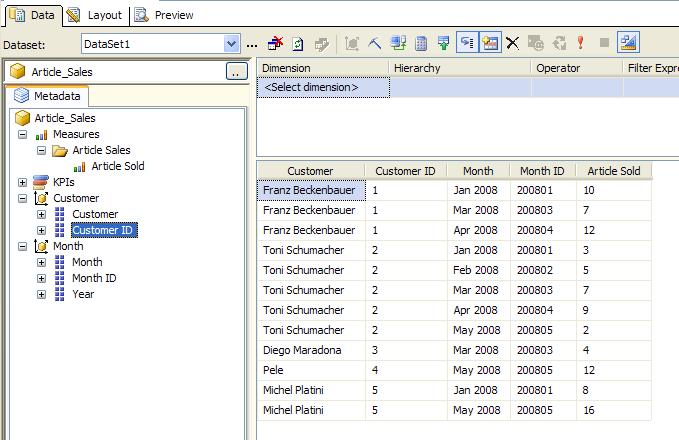Collapse the Customer dimension node
The height and width of the screenshot is (440, 679).
tap(23, 198)
